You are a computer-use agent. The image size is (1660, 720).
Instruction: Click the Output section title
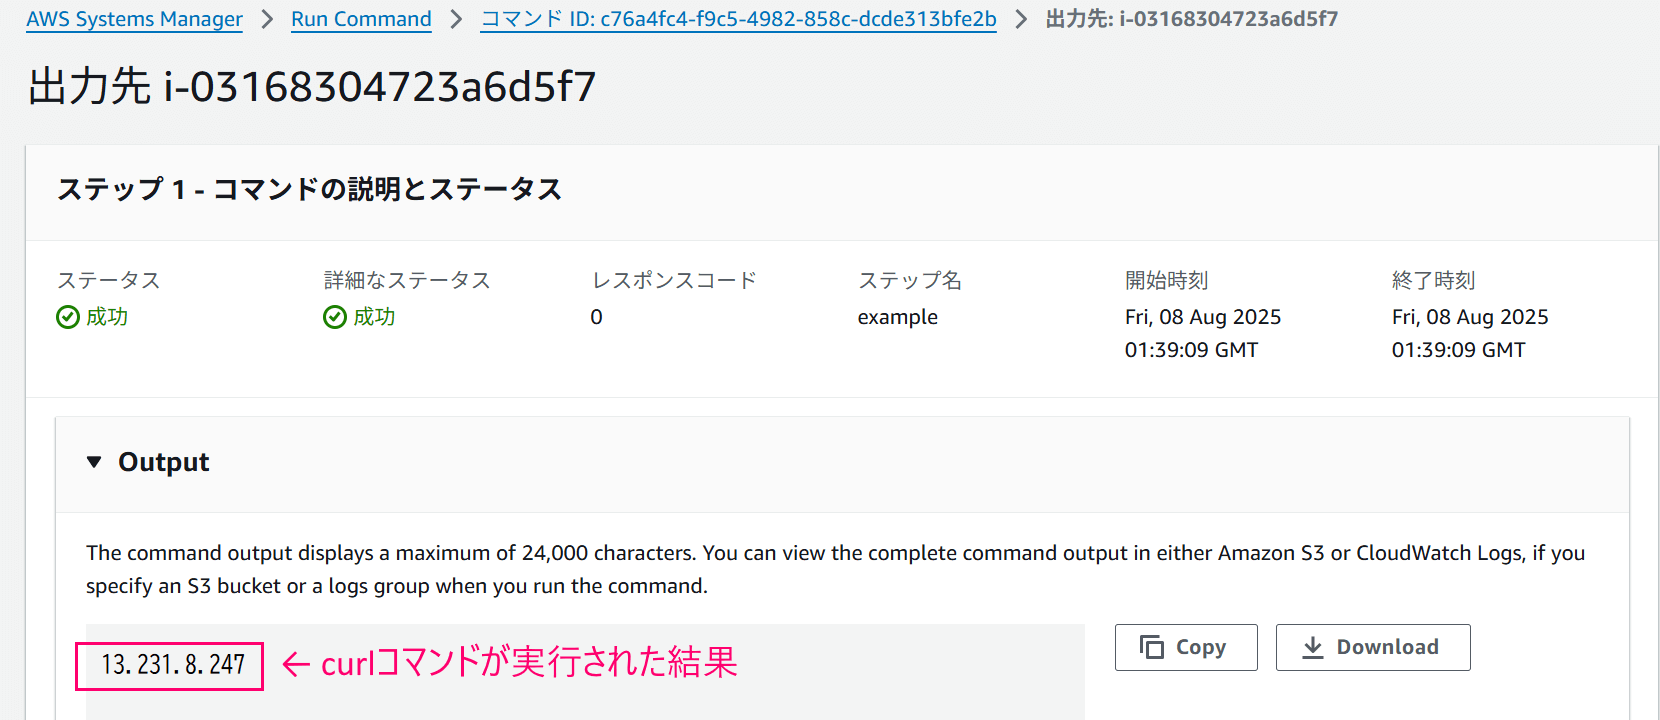[164, 462]
